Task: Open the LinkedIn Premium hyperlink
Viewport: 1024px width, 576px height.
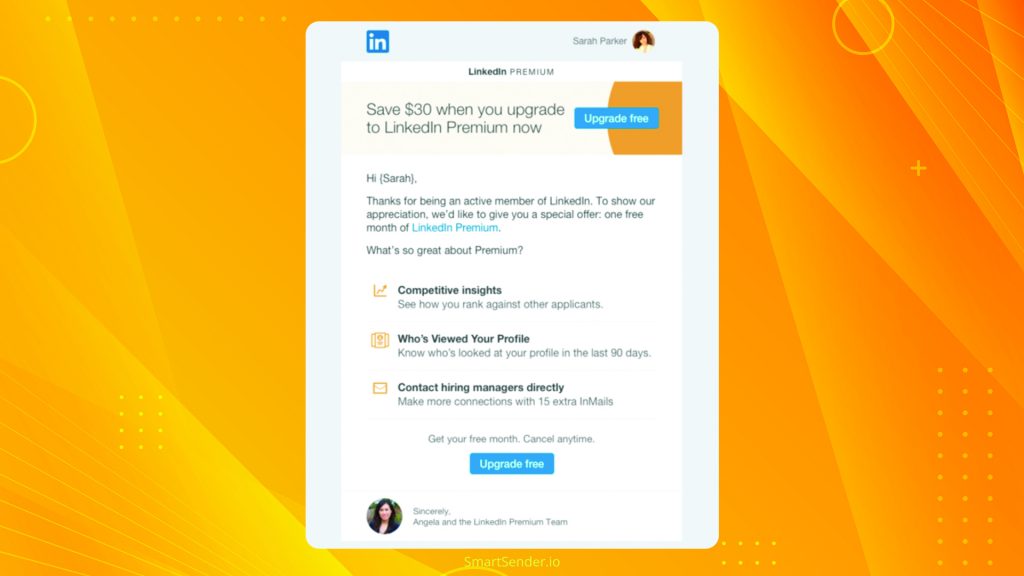Action: 455,228
